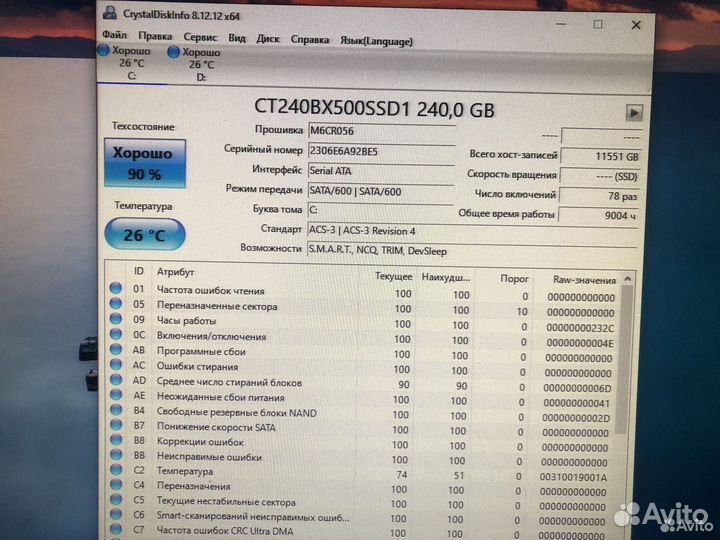Click status circle for attribute AE
This screenshot has height=540, width=720.
(x=116, y=395)
